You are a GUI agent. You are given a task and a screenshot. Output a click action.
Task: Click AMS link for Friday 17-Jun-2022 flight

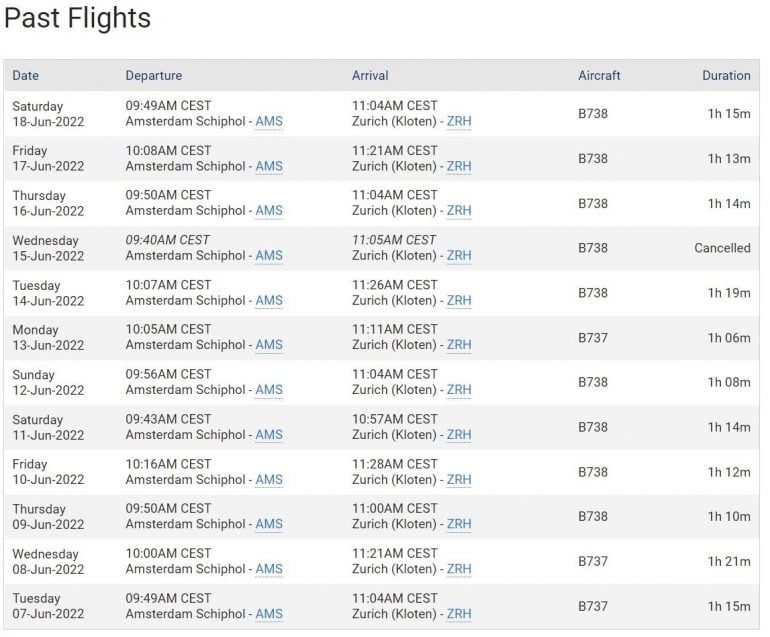(x=269, y=167)
